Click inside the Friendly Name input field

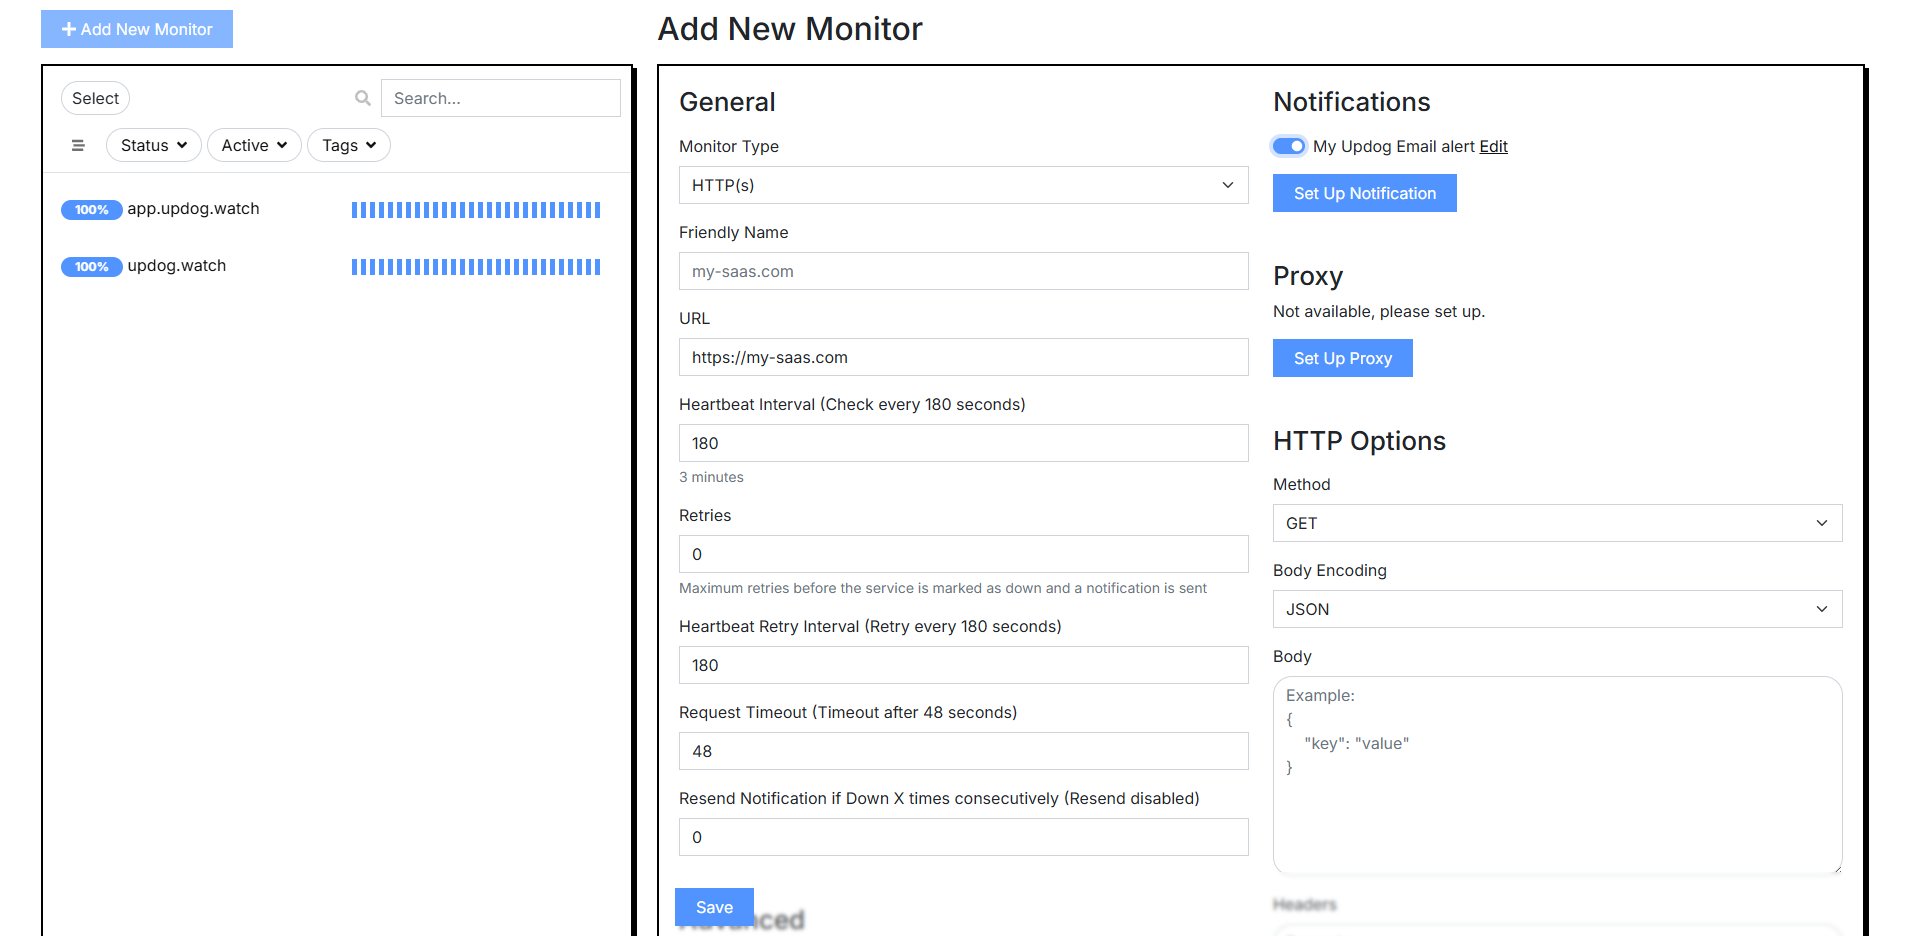[963, 271]
